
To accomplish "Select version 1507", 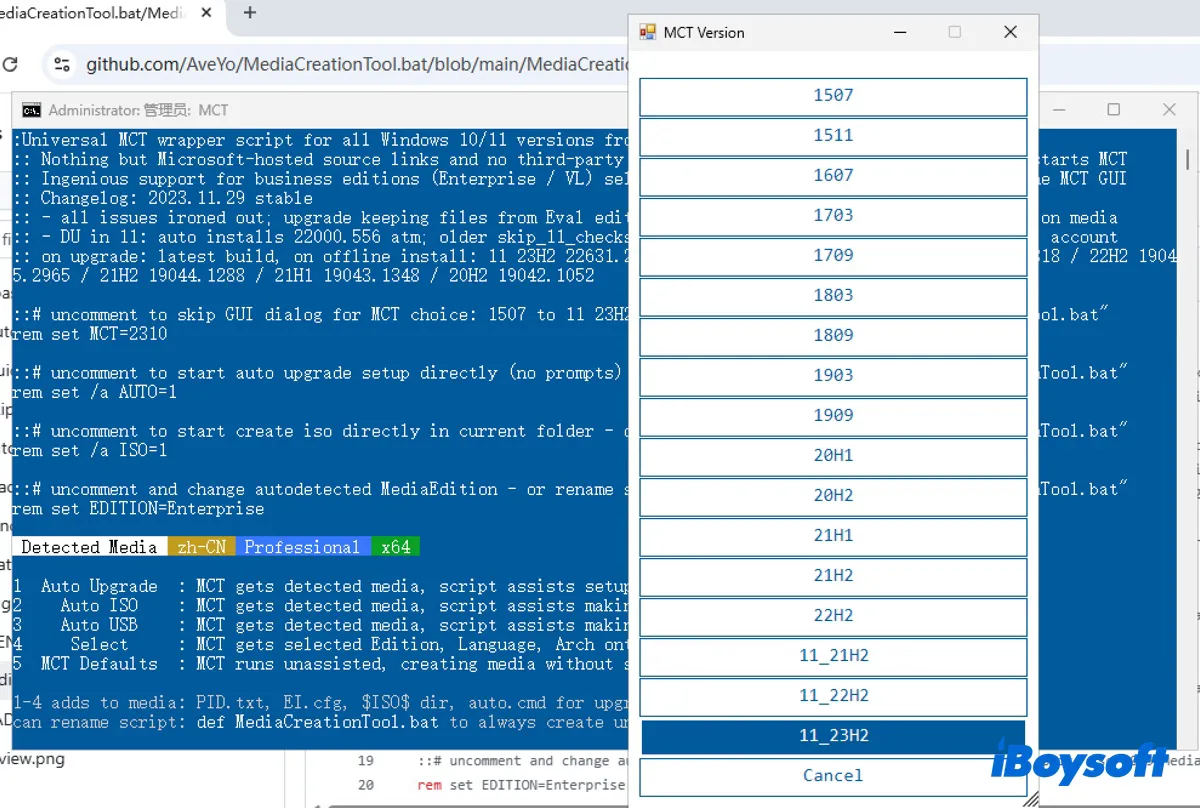I will tap(833, 96).
